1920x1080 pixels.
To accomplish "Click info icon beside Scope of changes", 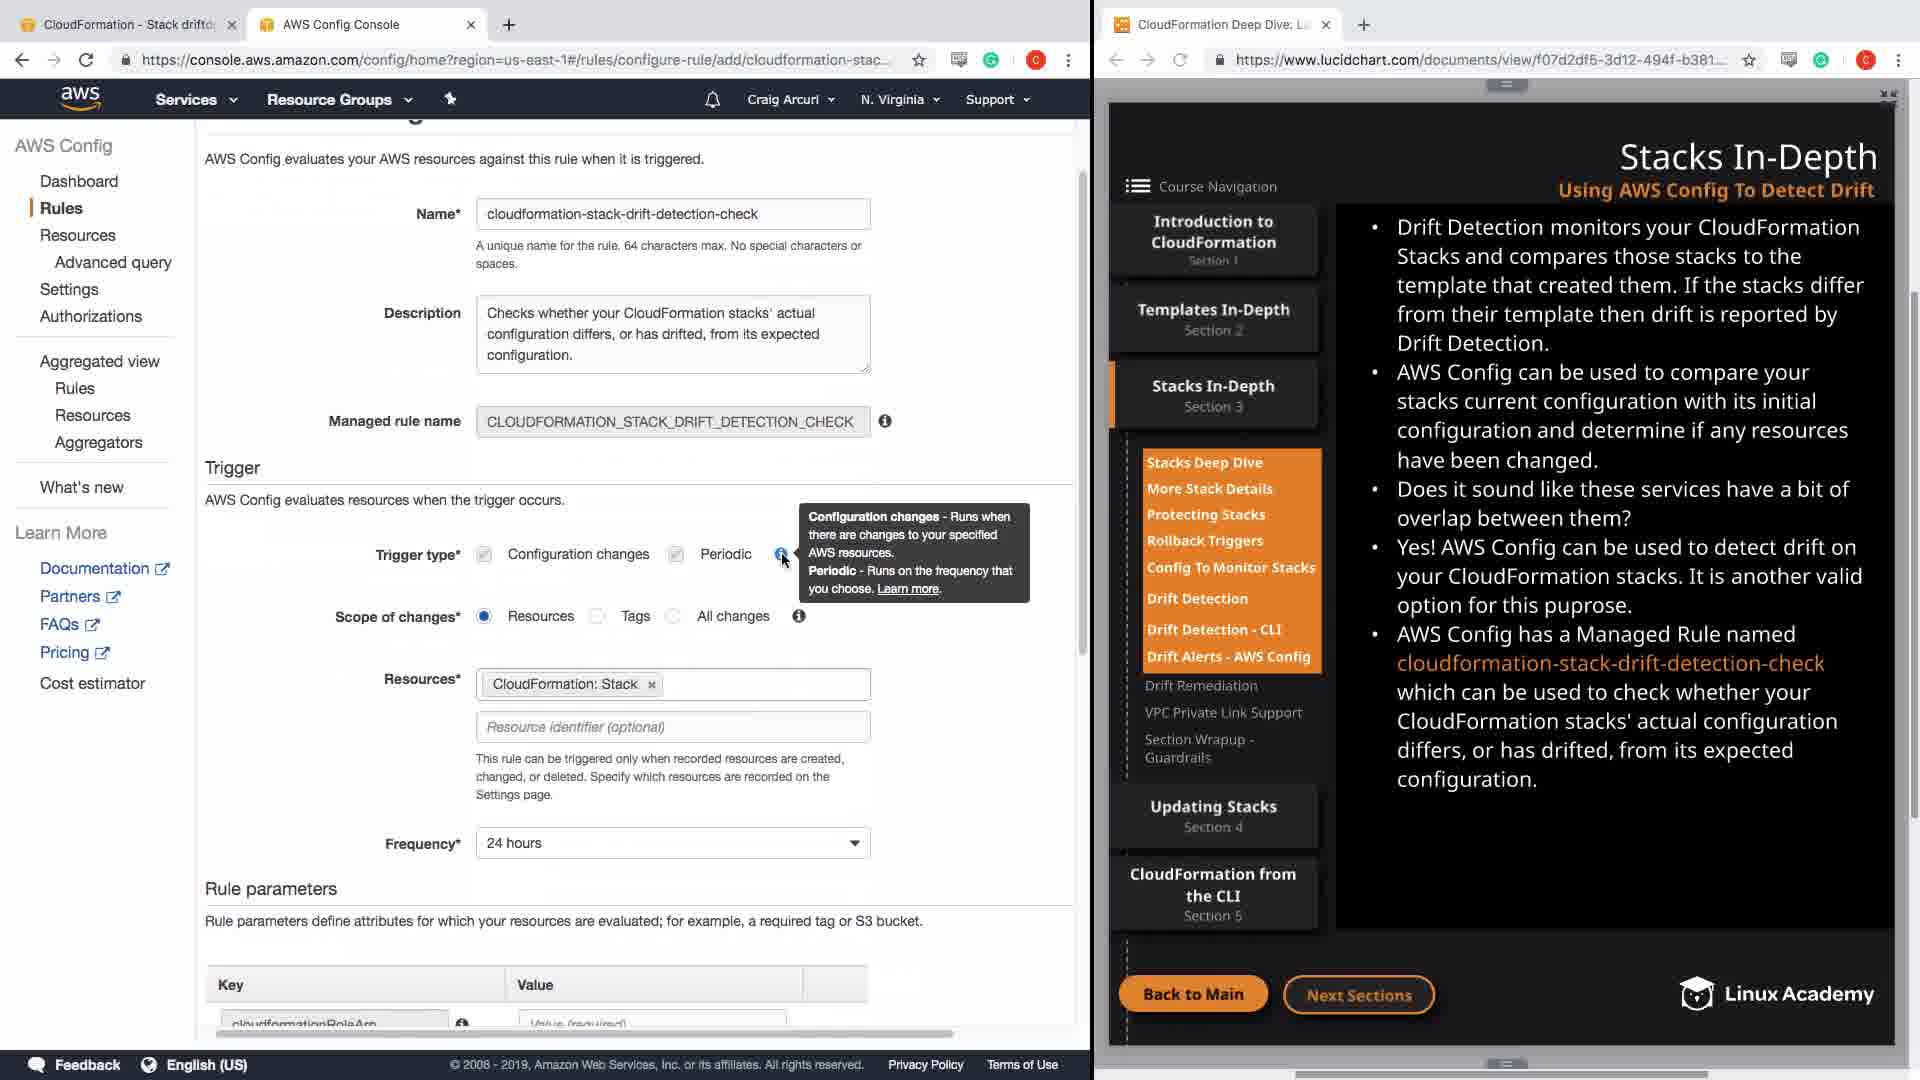I will point(799,616).
